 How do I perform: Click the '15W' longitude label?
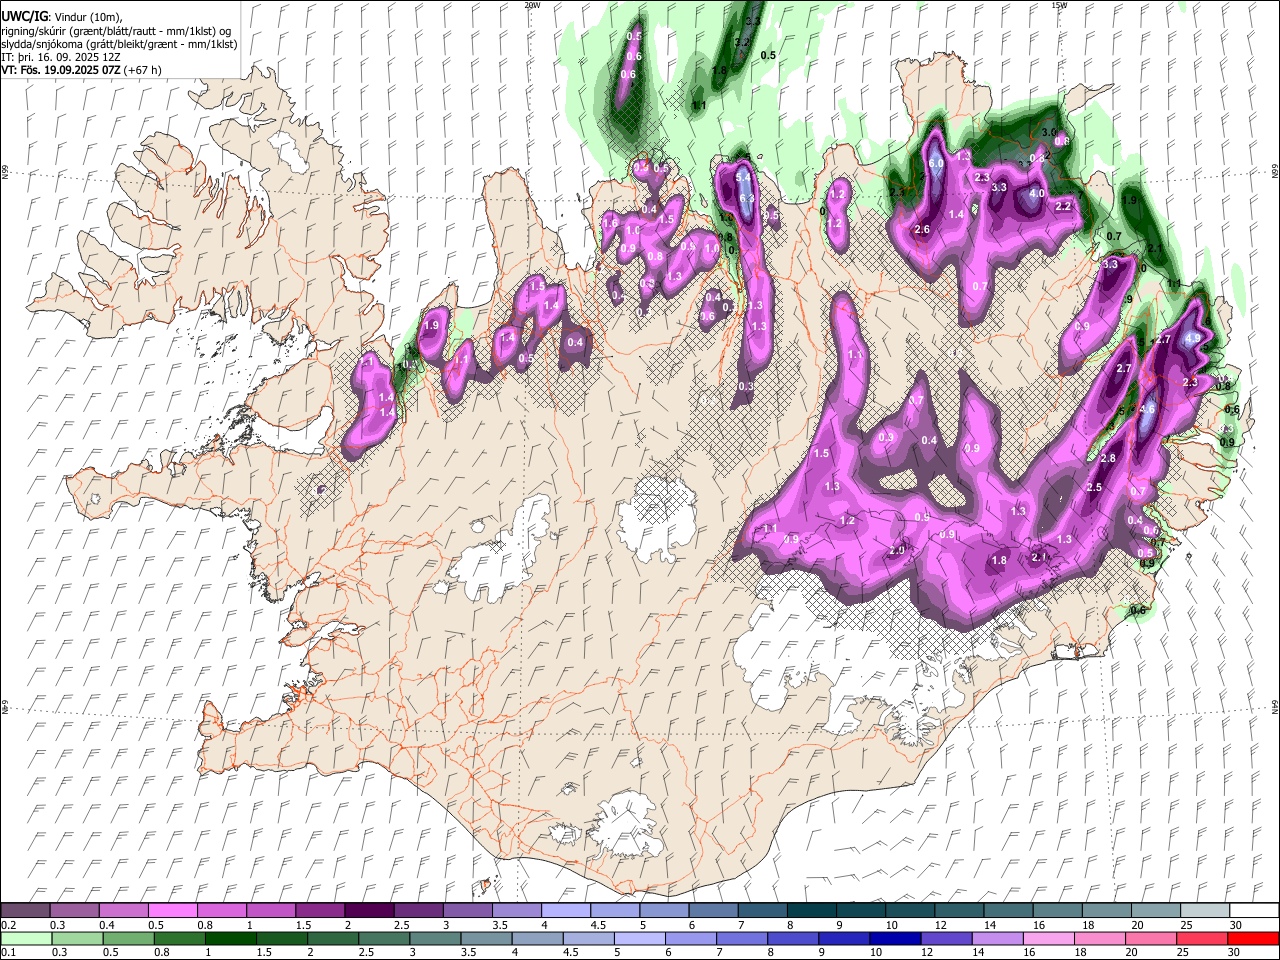1060,5
